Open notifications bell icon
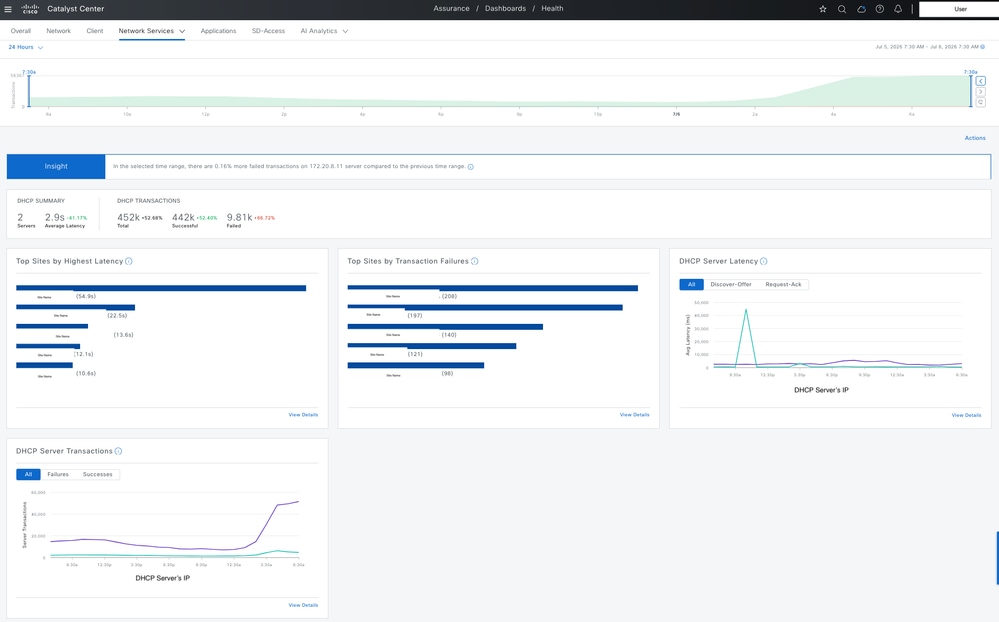 (x=898, y=9)
